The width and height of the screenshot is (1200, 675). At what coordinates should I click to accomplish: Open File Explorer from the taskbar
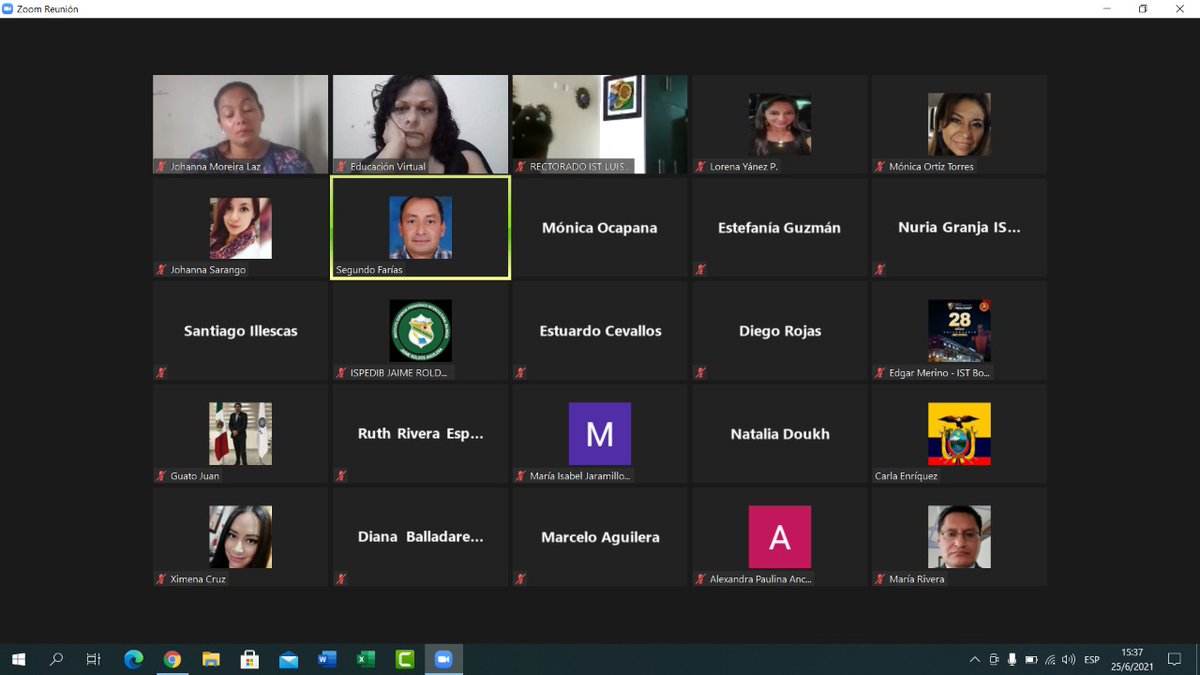pyautogui.click(x=211, y=659)
